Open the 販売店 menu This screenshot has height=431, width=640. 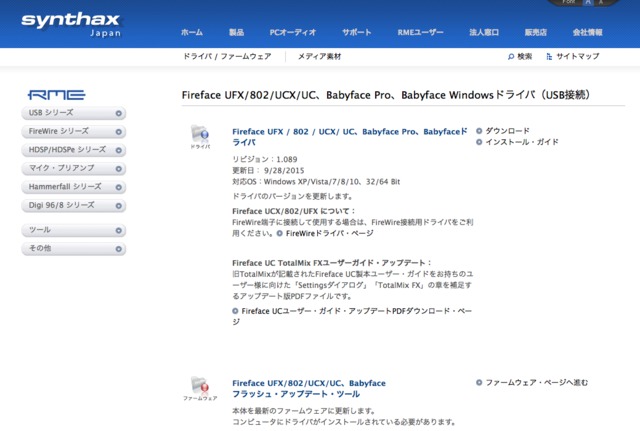coord(536,32)
